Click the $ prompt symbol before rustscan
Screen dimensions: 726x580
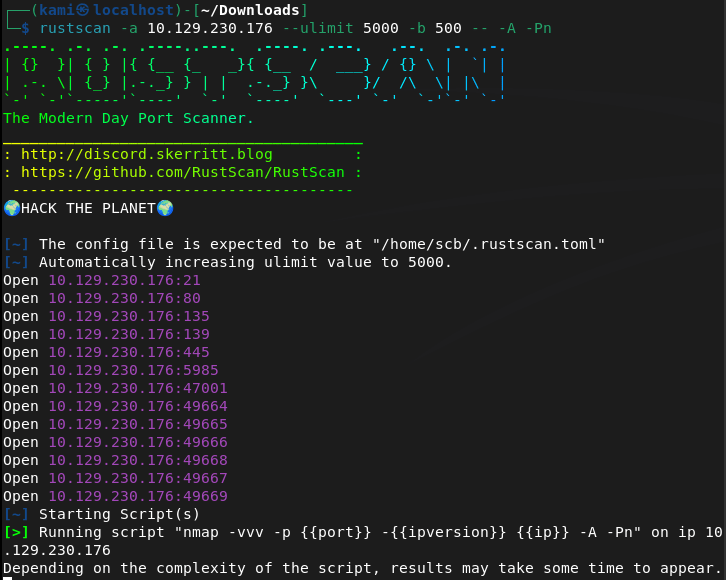click(x=26, y=28)
